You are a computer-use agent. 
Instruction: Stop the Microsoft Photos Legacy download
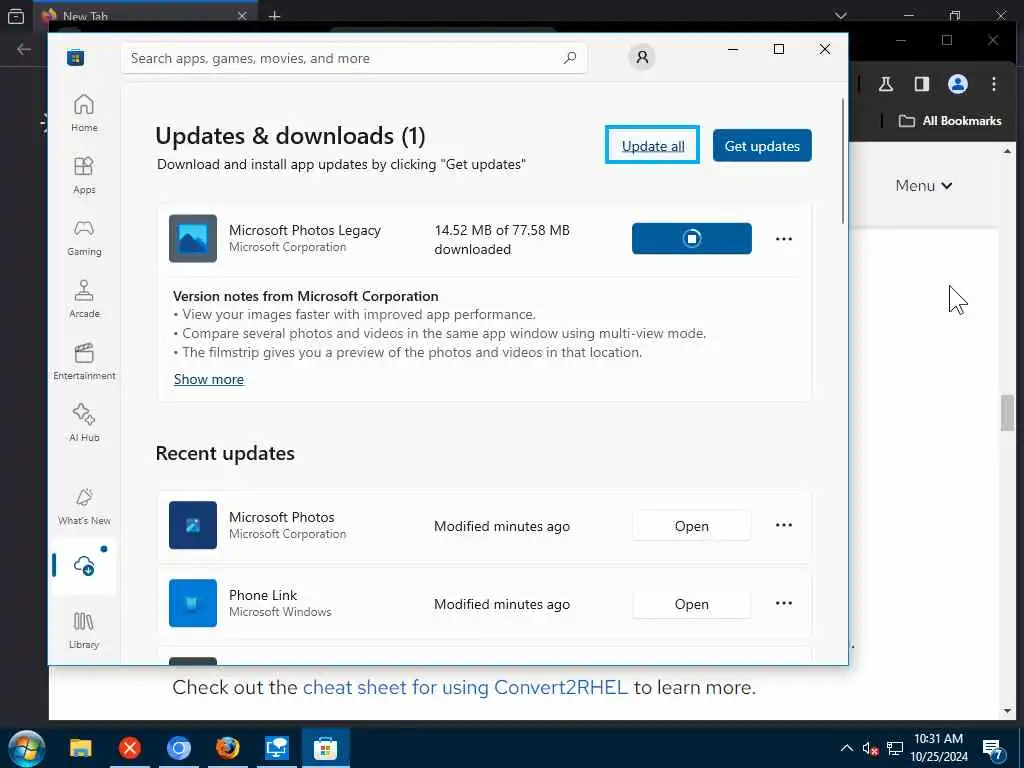coord(692,238)
